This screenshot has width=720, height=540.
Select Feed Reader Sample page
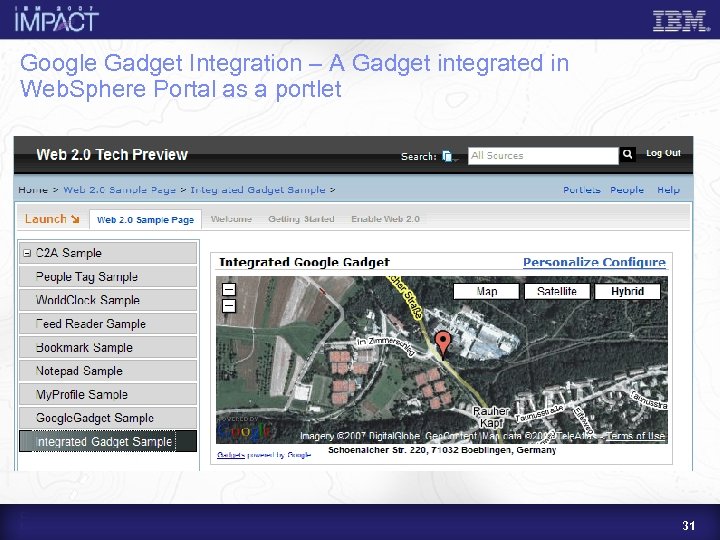coord(108,324)
